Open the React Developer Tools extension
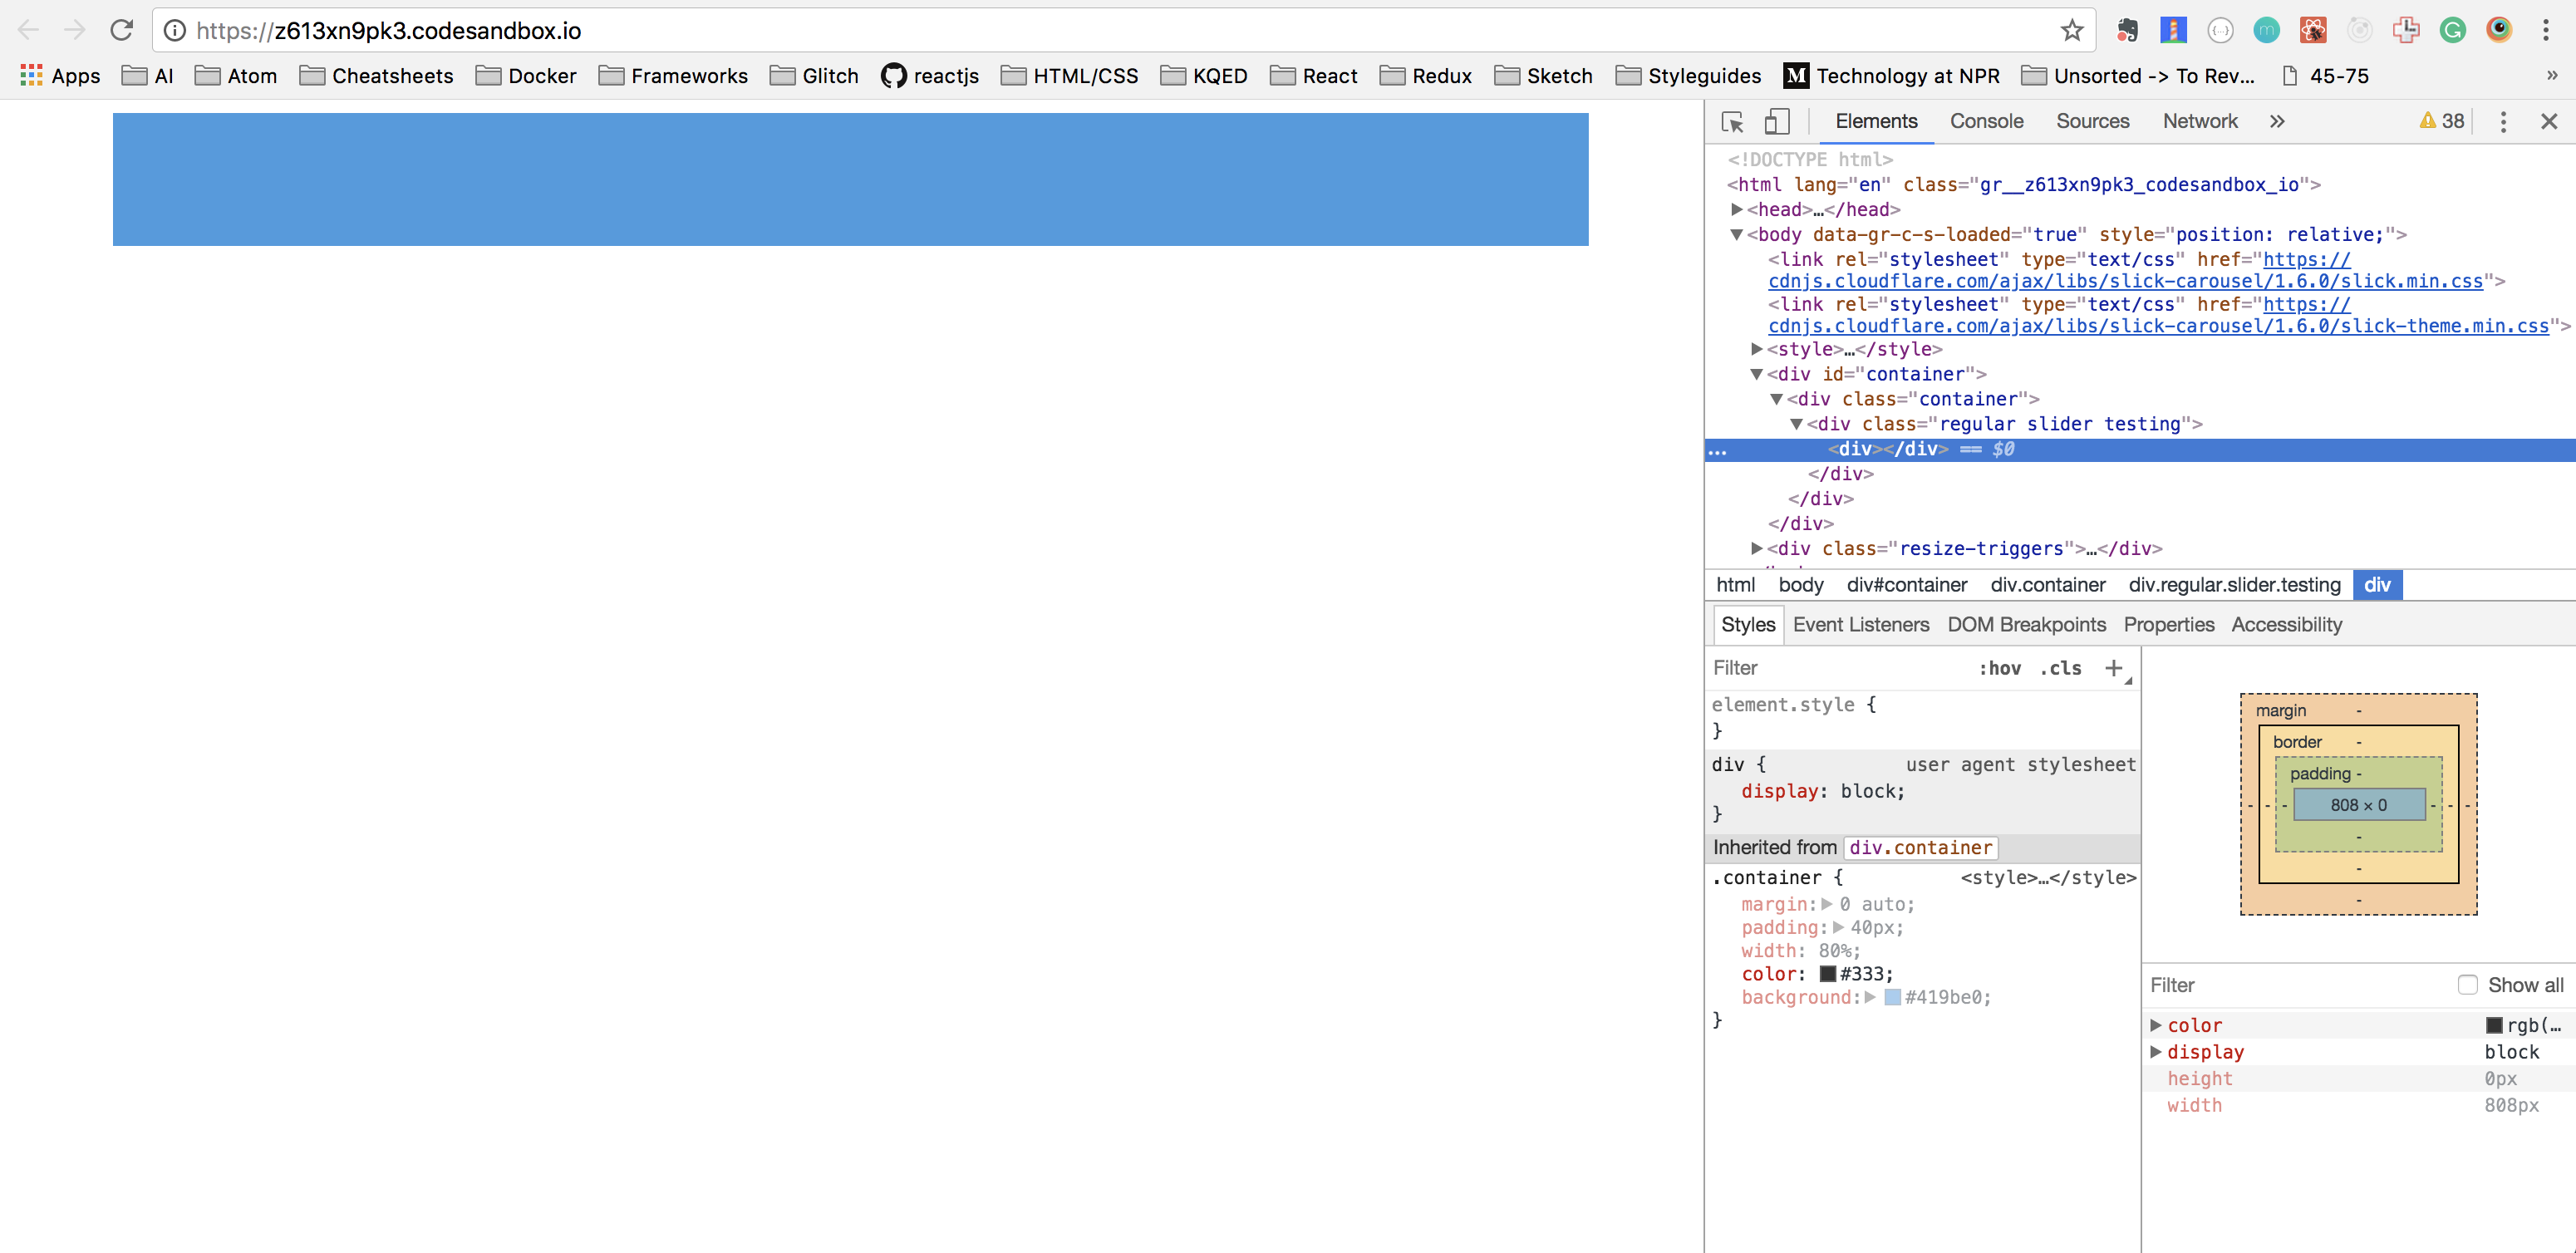Image resolution: width=2576 pixels, height=1253 pixels. (2312, 30)
